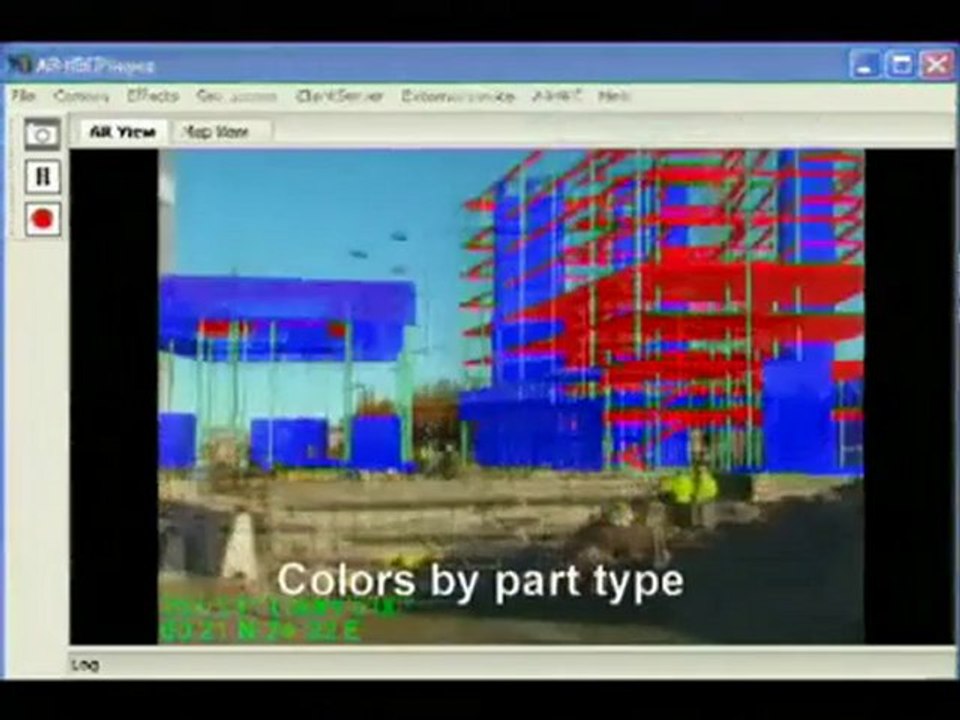Viewport: 960px width, 720px height.
Task: Minimize the application window
Action: [x=864, y=64]
